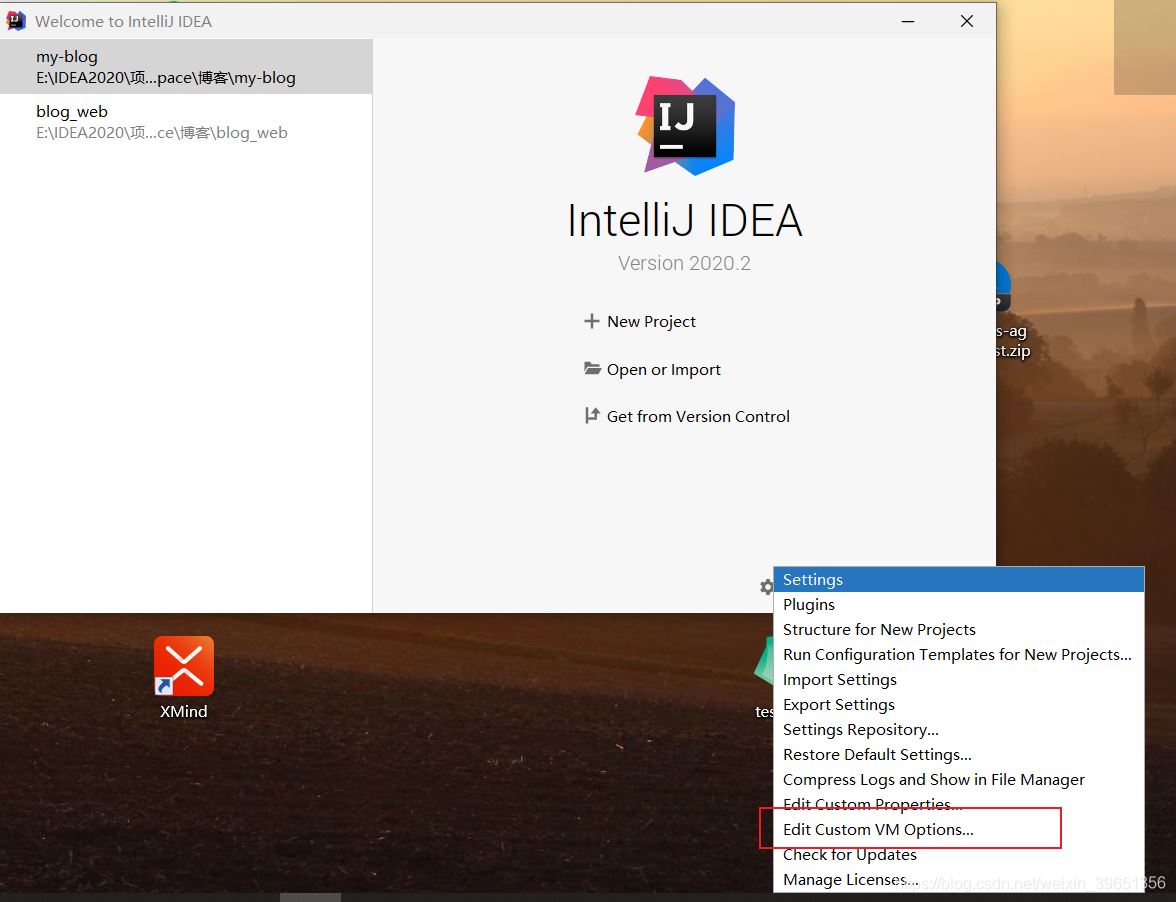The height and width of the screenshot is (902, 1176).
Task: Click the IntelliJ title bar icon
Action: point(16,21)
